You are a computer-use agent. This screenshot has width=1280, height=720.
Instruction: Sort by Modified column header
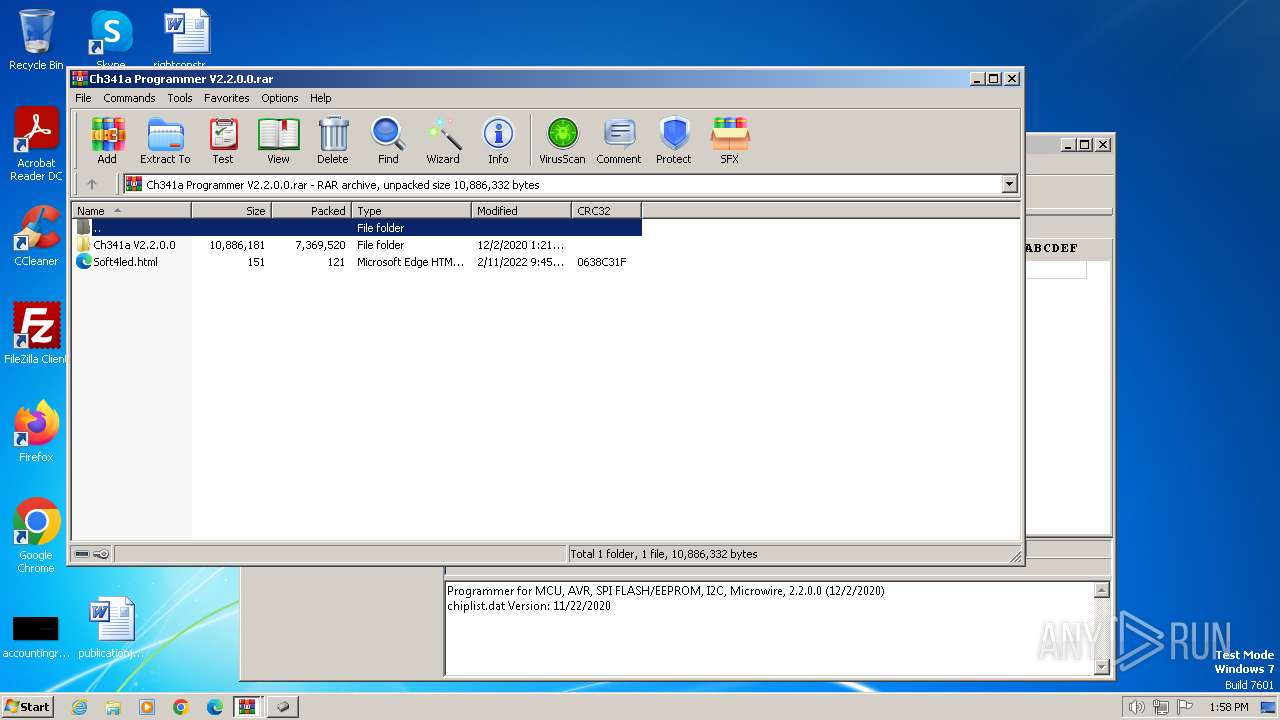[521, 211]
